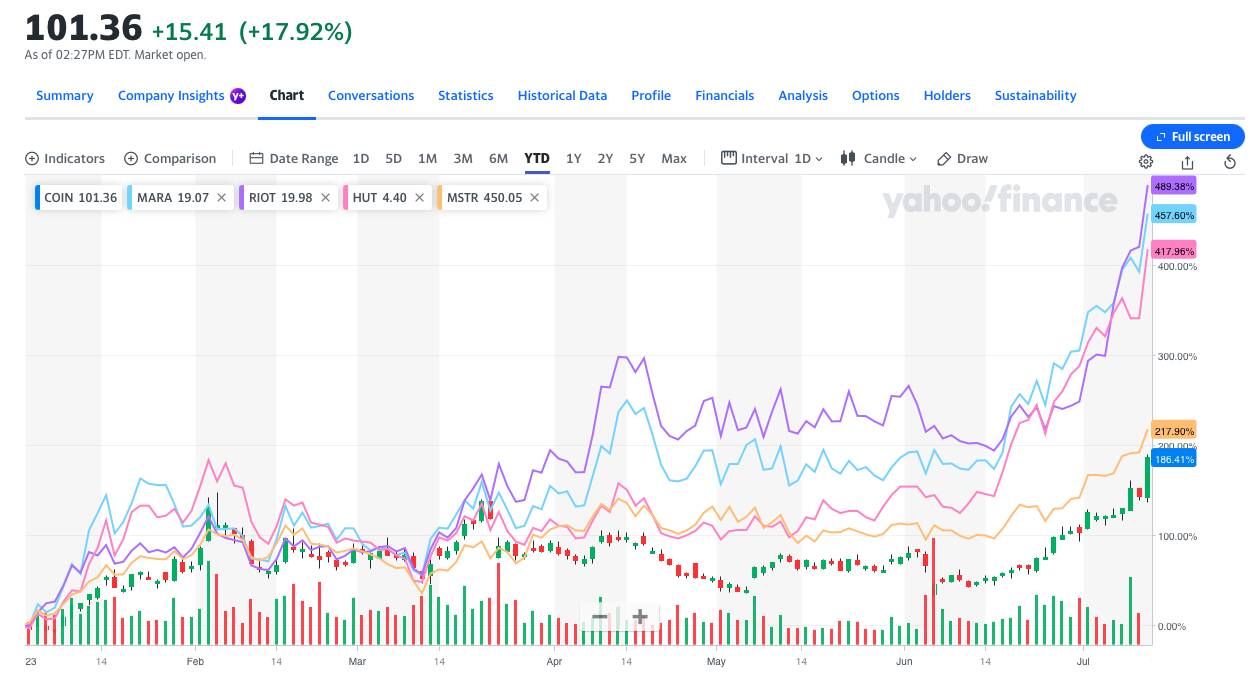1250x688 pixels.
Task: Choose the 1Y date range
Action: click(573, 158)
